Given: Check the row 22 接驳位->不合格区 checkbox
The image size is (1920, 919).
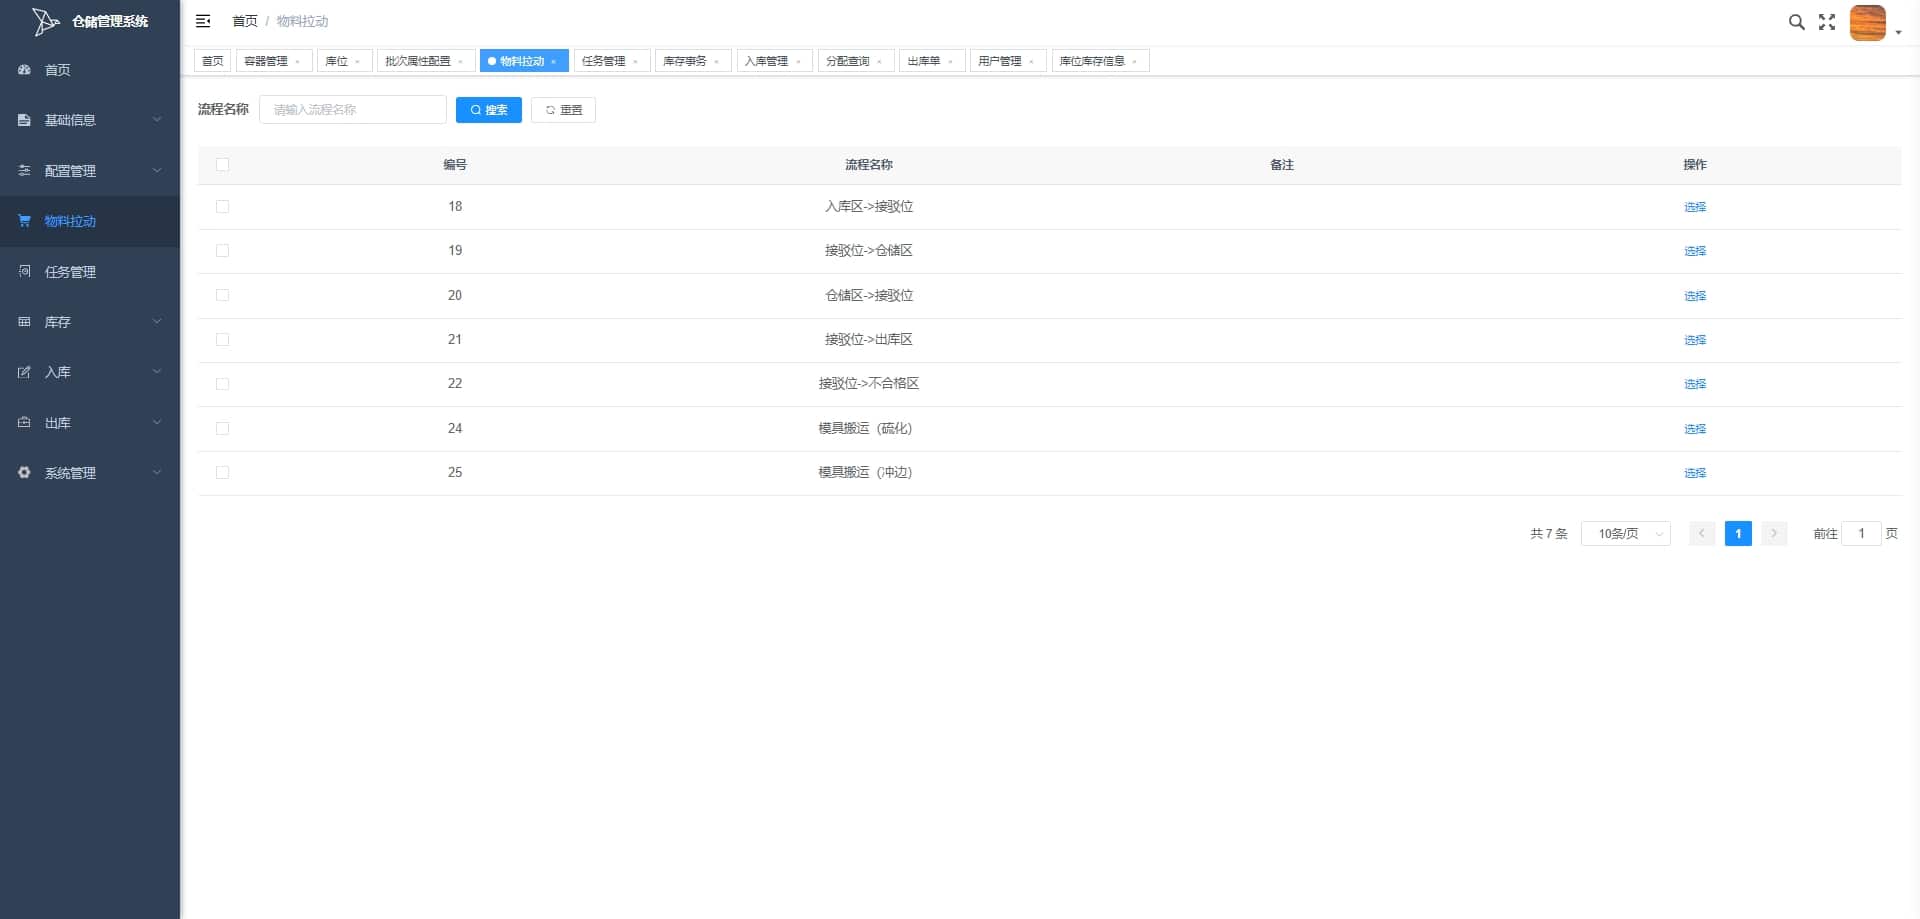Looking at the screenshot, I should coord(222,384).
